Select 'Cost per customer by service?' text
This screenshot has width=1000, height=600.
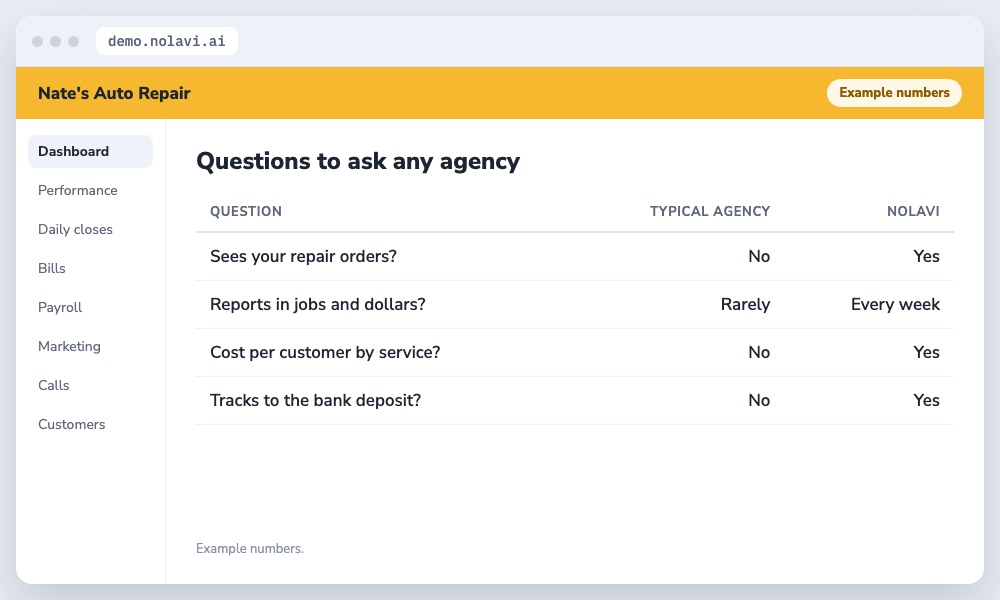coord(325,352)
